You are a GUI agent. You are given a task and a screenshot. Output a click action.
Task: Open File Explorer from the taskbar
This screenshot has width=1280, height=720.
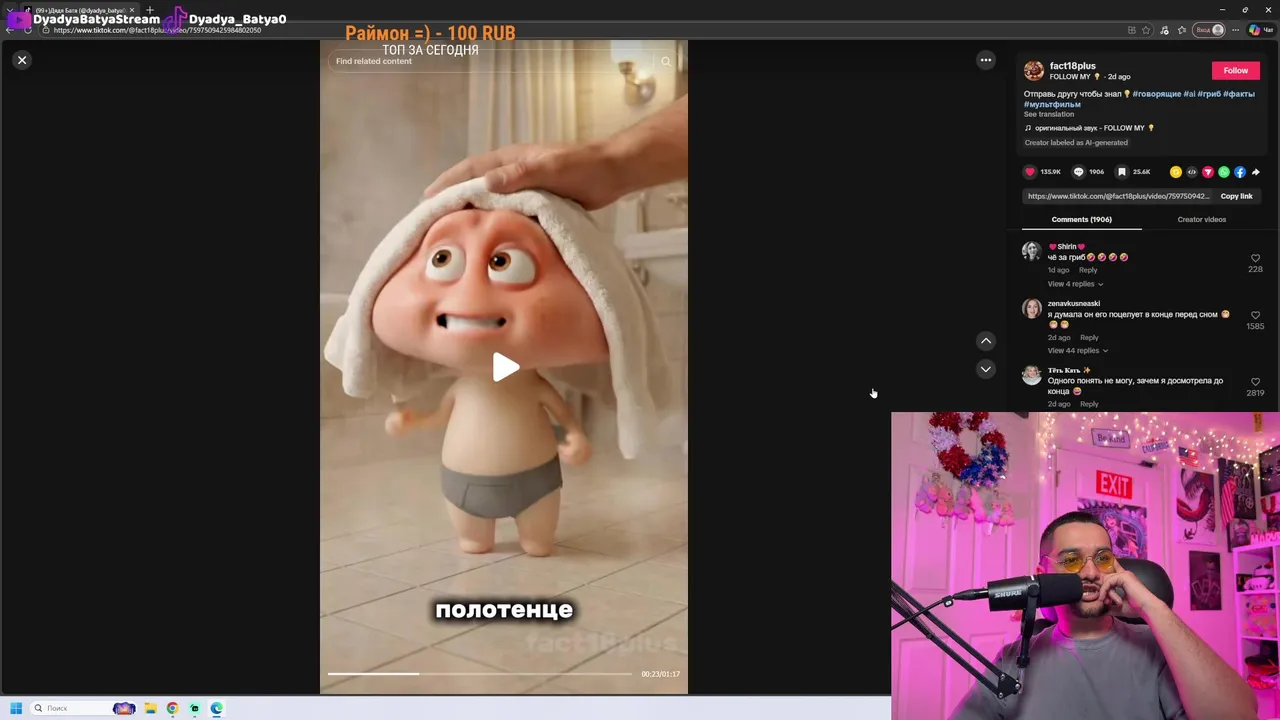pyautogui.click(x=151, y=708)
